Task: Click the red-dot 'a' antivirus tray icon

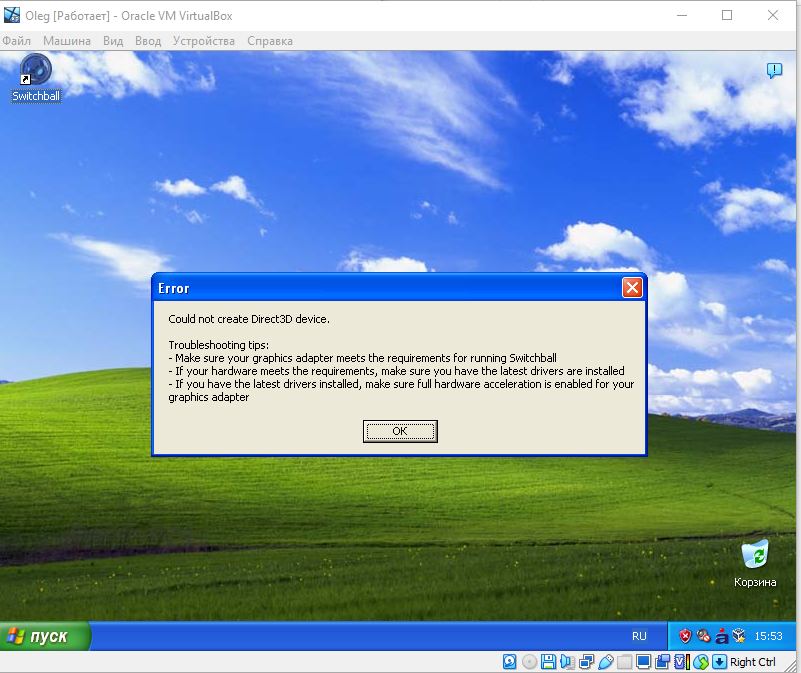Action: click(x=721, y=636)
